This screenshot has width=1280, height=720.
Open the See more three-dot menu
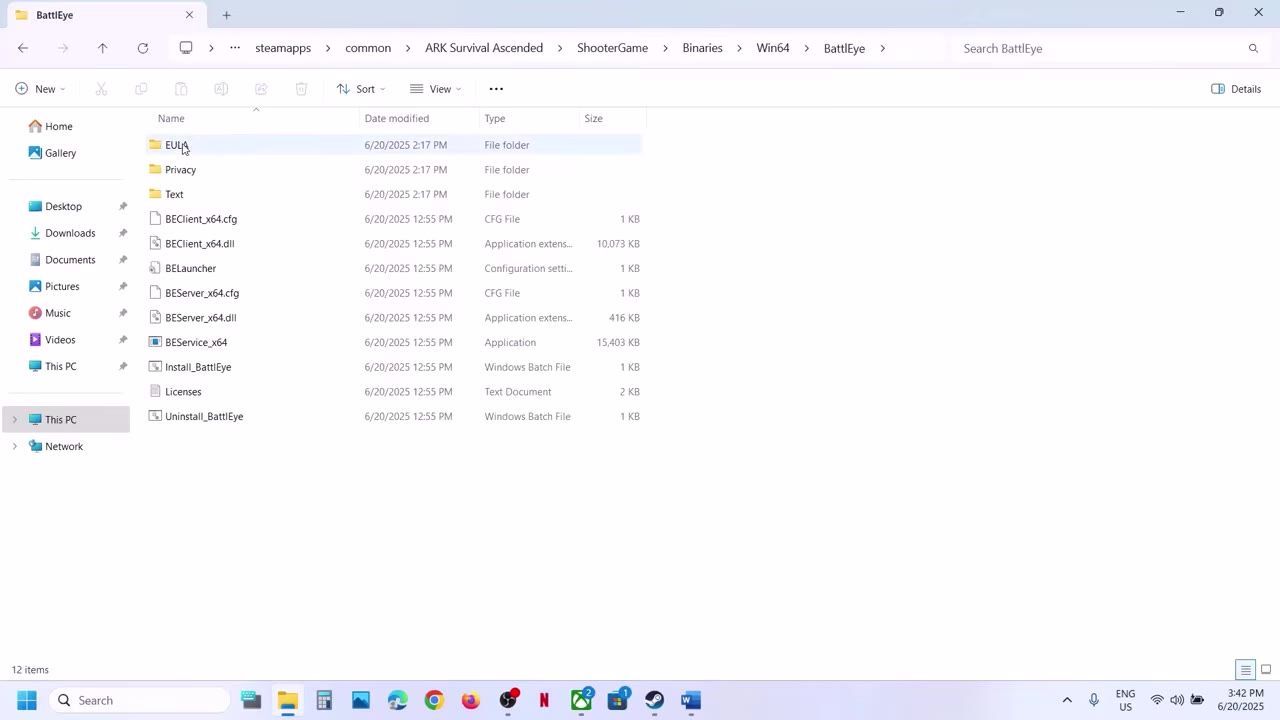click(x=496, y=89)
